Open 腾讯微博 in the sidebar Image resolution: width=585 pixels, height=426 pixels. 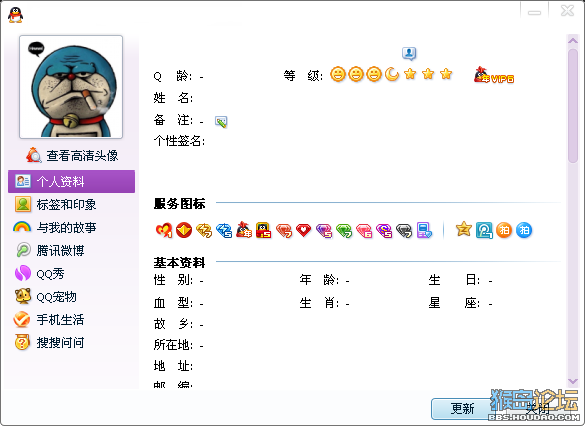point(50,250)
